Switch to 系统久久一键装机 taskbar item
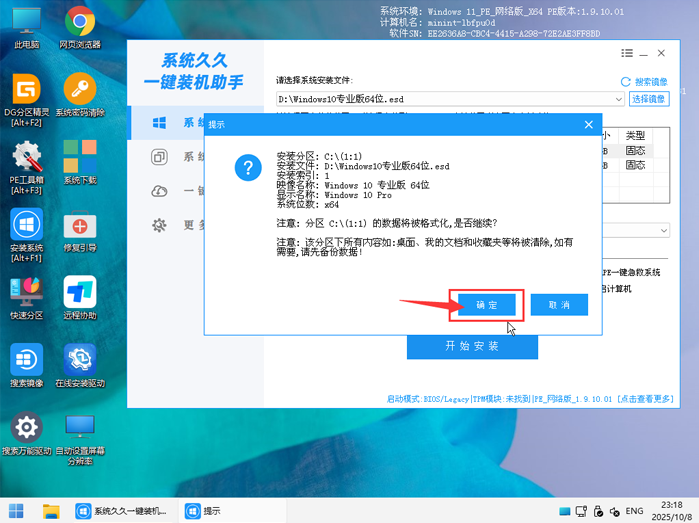Viewport: 699px width, 523px height. [124, 510]
